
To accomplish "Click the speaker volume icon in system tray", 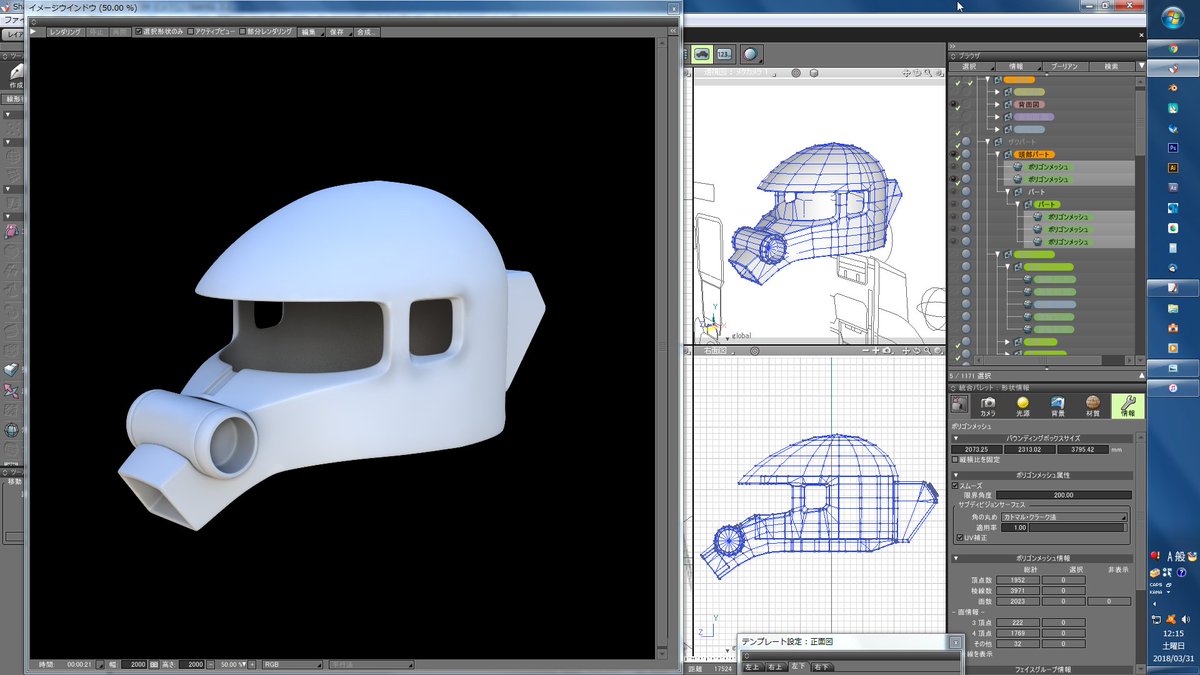I will pos(1185,618).
